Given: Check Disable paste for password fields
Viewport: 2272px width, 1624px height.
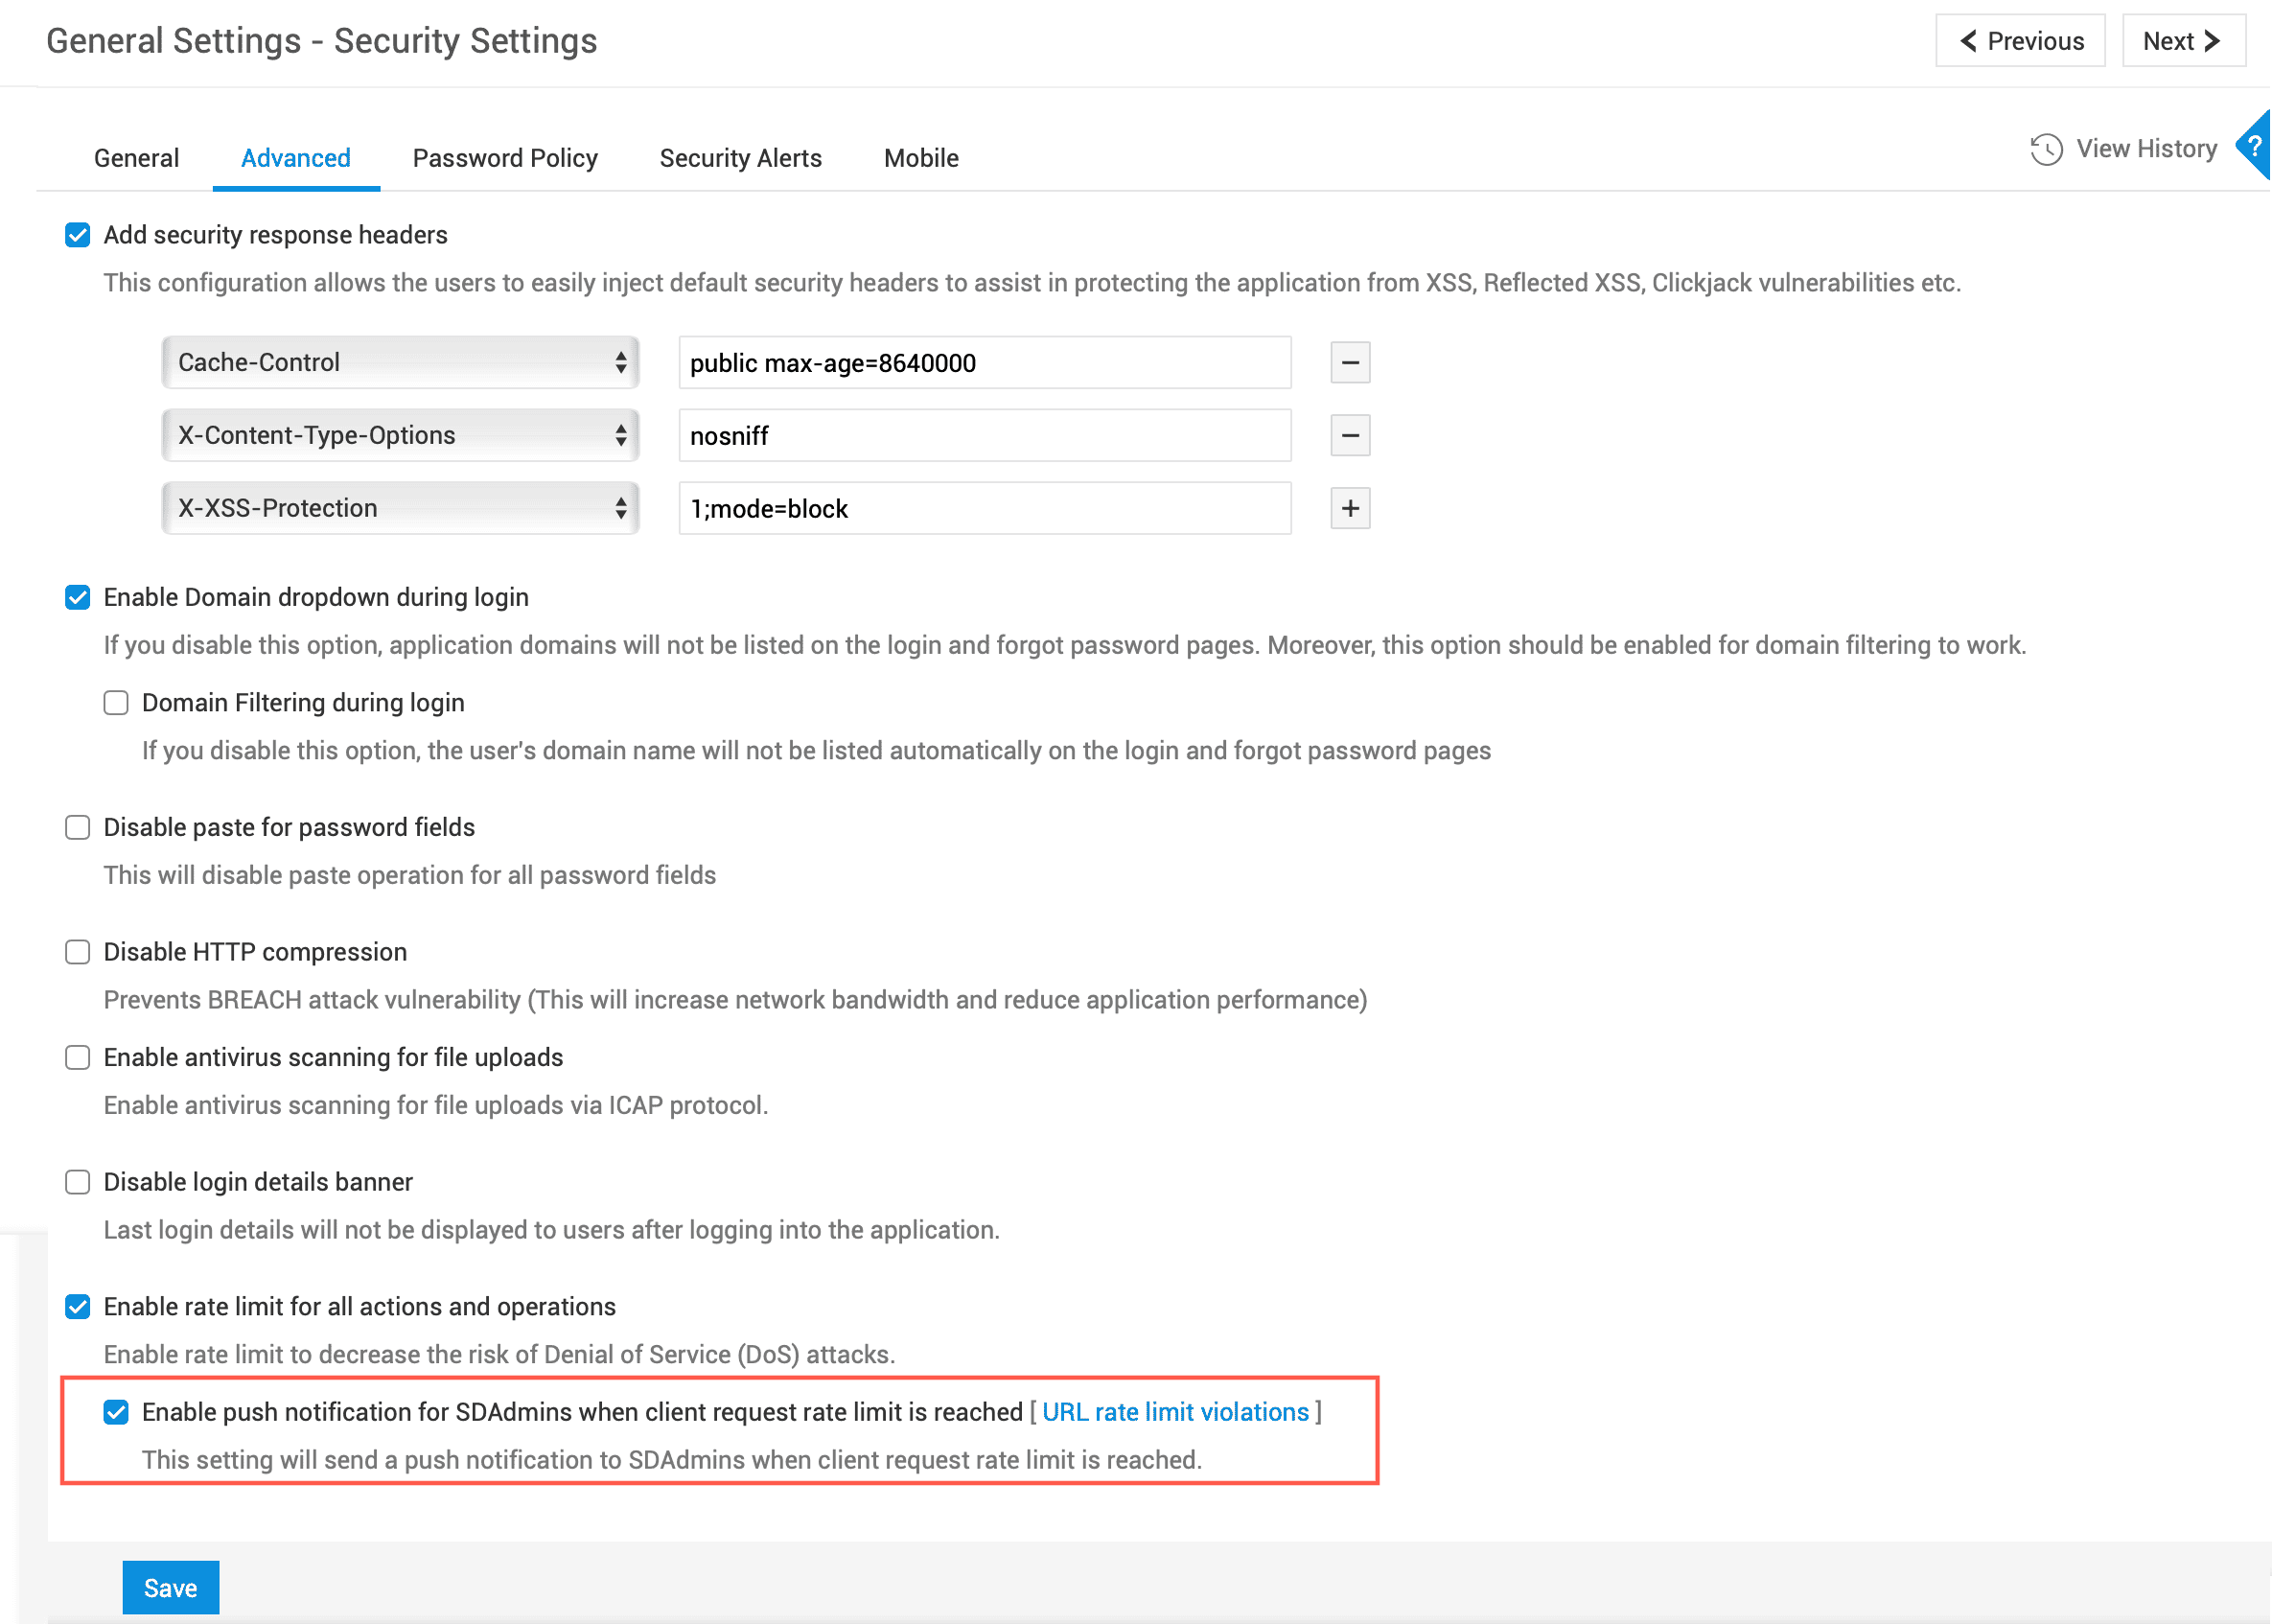Looking at the screenshot, I should tap(77, 828).
